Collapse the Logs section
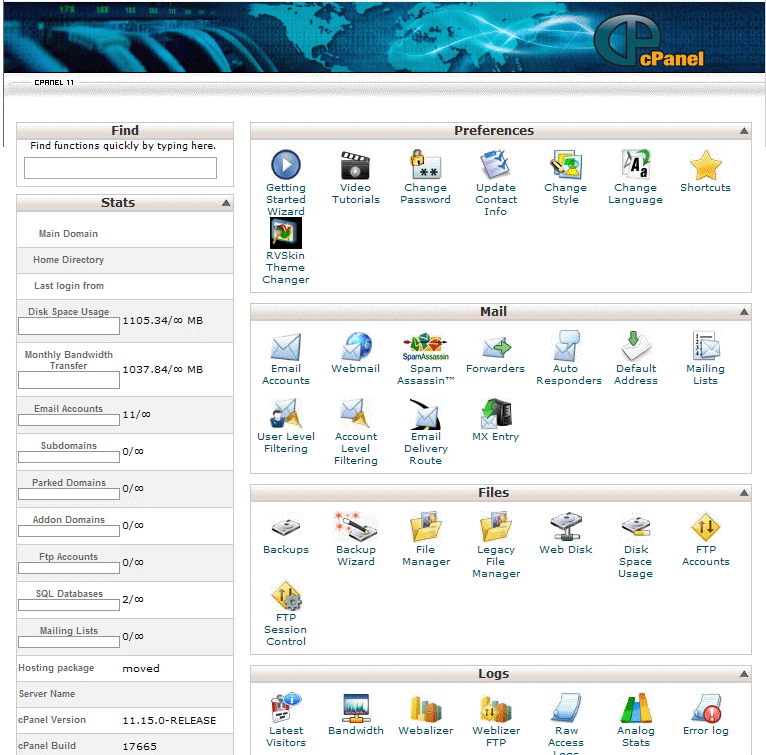Image resolution: width=766 pixels, height=755 pixels. [x=744, y=674]
